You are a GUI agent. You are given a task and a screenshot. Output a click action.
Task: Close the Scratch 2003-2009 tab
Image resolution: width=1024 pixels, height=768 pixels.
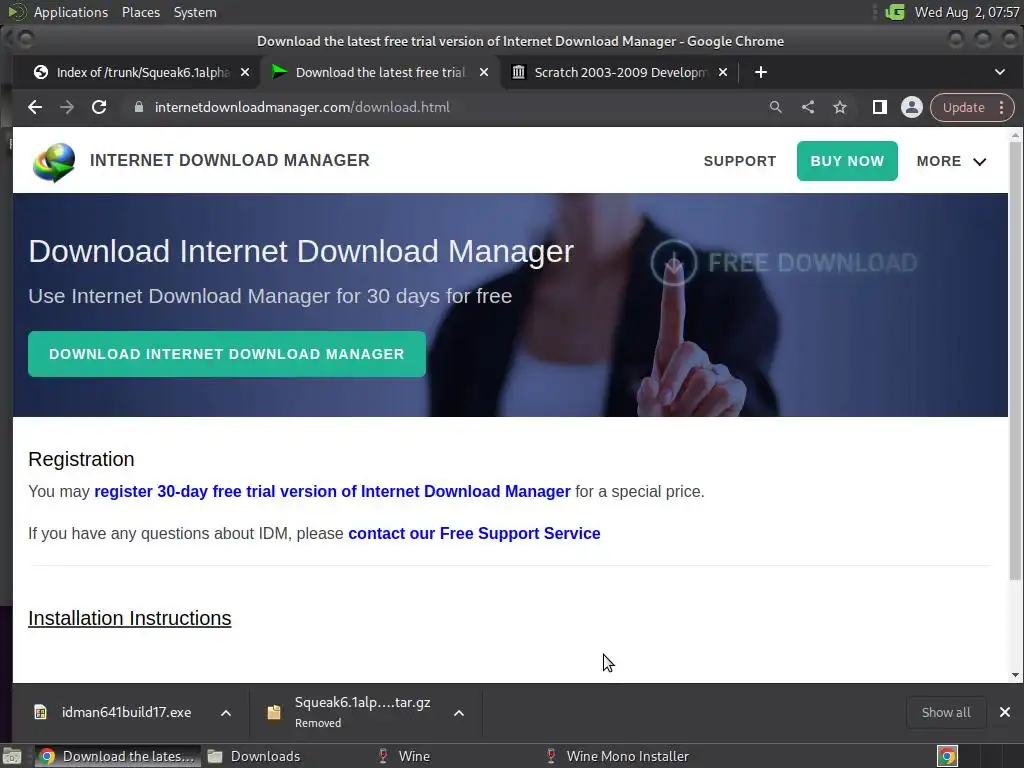click(723, 72)
